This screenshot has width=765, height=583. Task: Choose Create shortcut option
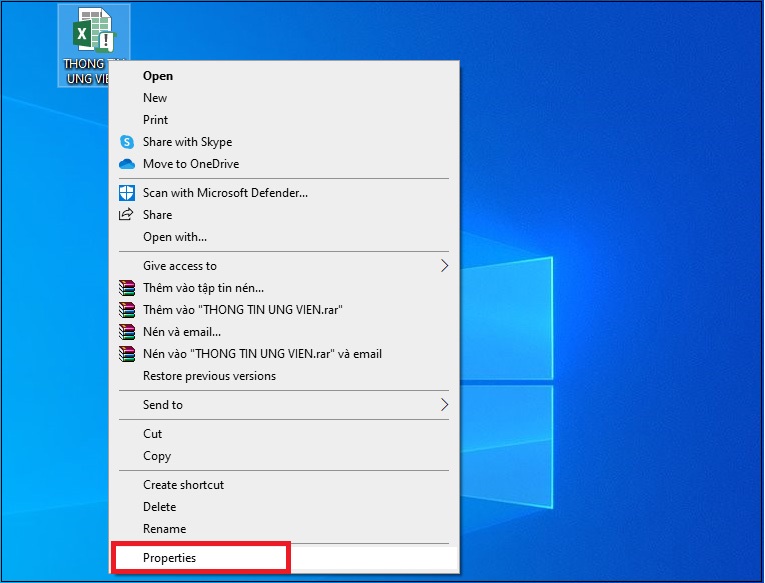[183, 485]
